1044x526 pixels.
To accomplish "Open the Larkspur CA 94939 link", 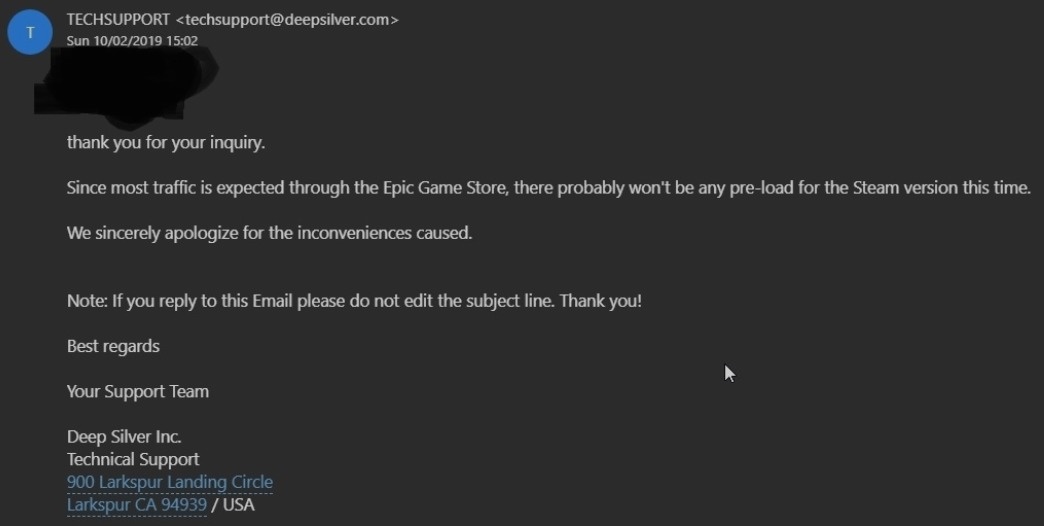I will click(x=137, y=505).
